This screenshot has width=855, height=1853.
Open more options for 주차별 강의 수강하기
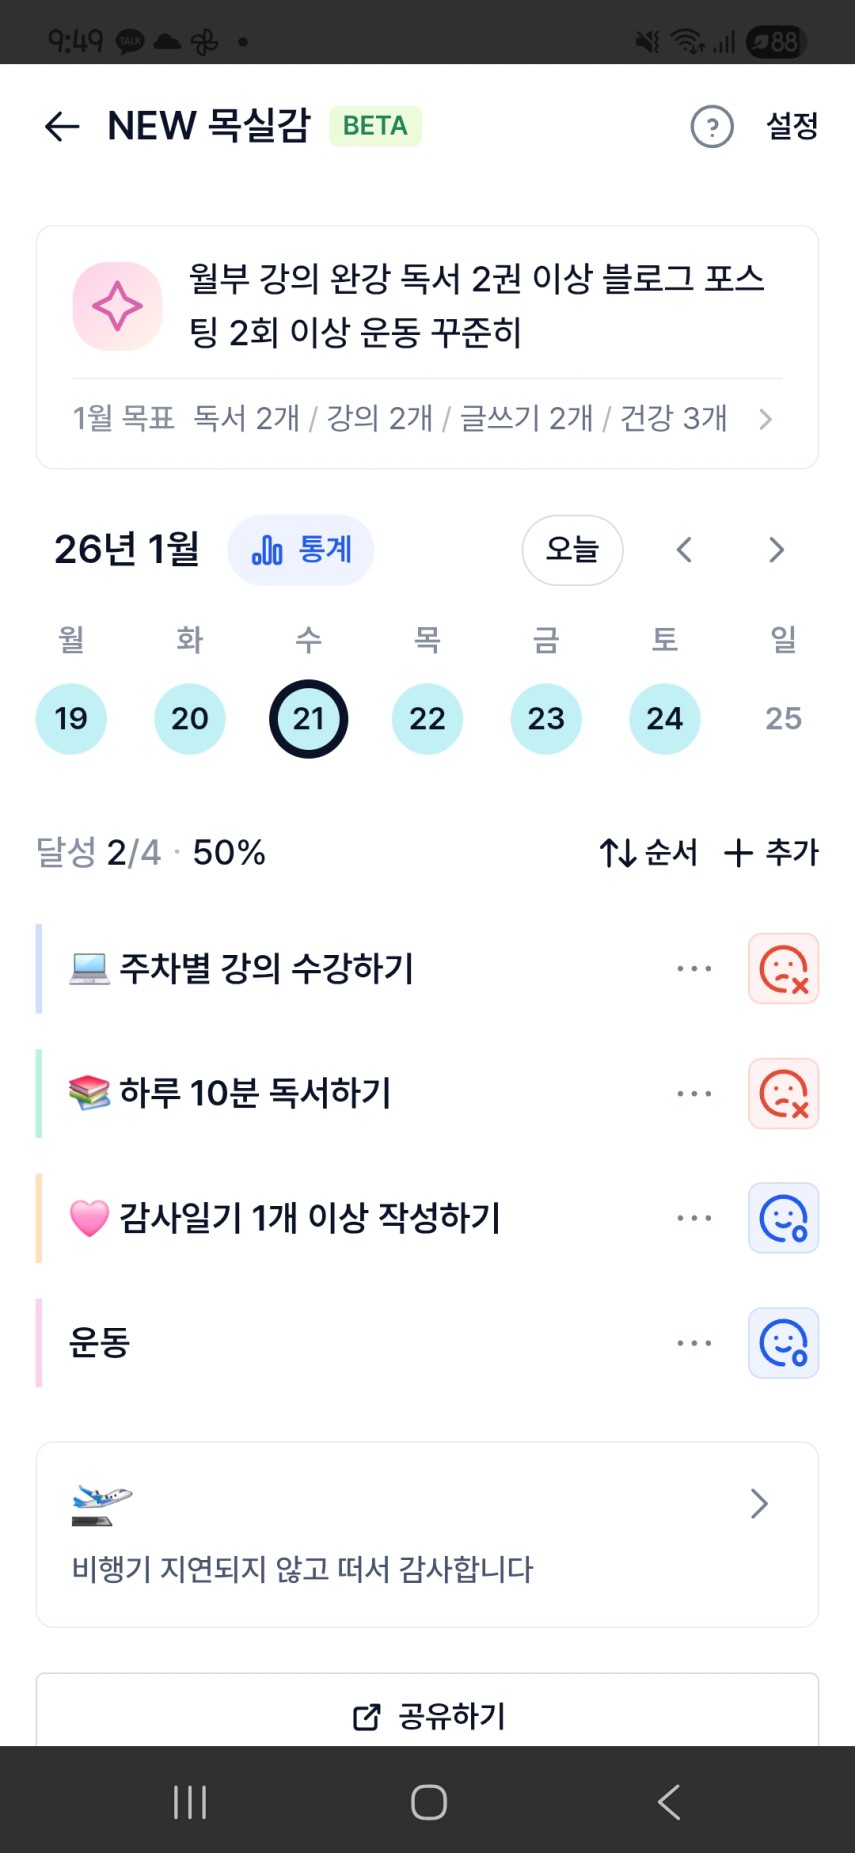[x=694, y=969]
